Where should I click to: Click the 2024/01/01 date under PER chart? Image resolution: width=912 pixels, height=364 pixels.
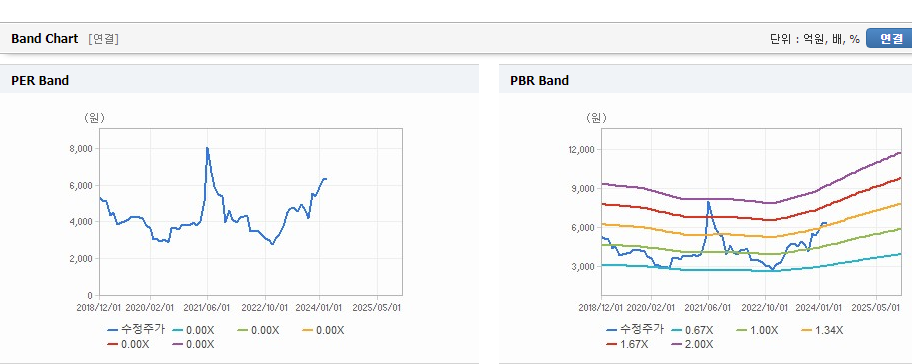(319, 307)
